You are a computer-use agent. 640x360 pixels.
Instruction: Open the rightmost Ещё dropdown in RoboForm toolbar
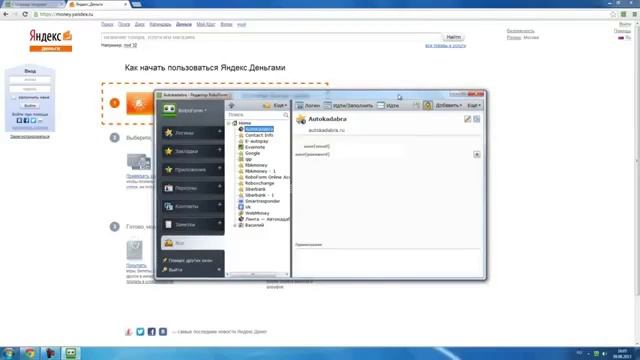[473, 105]
